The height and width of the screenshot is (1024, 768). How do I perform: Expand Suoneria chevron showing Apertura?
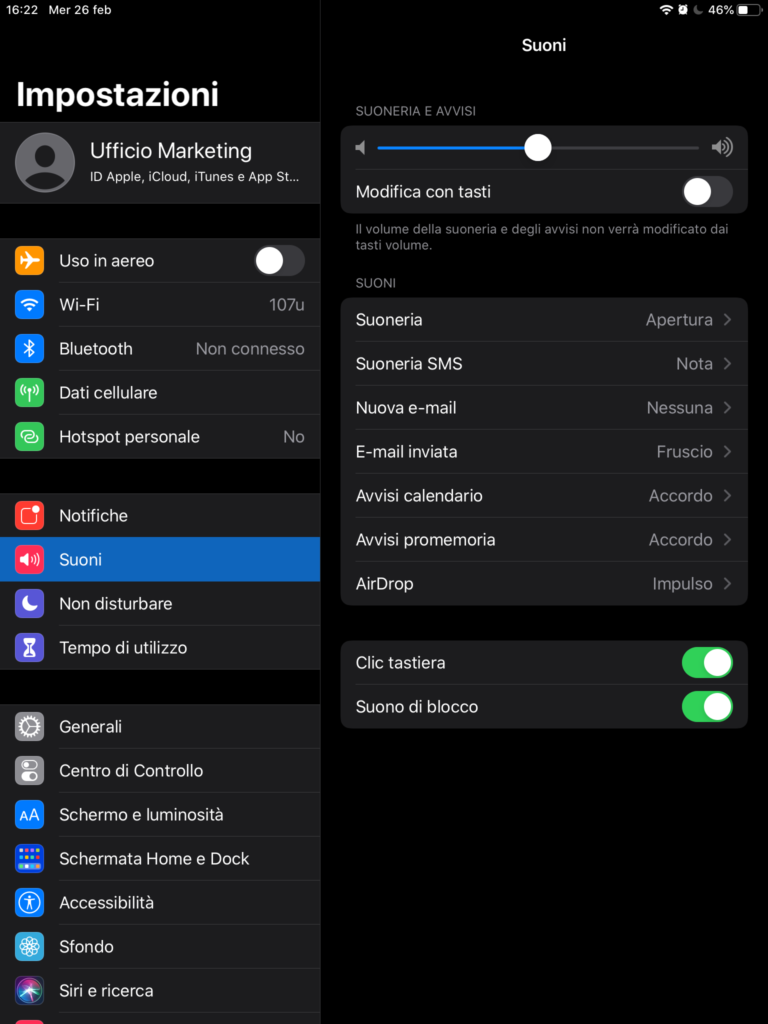727,320
